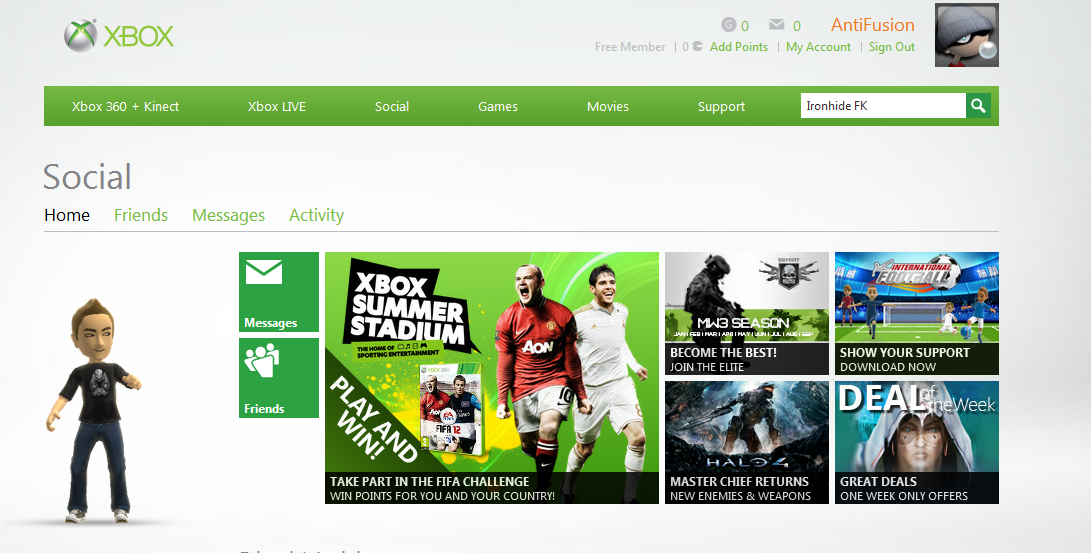Click the Social page heading
1091x553 pixels.
87,177
